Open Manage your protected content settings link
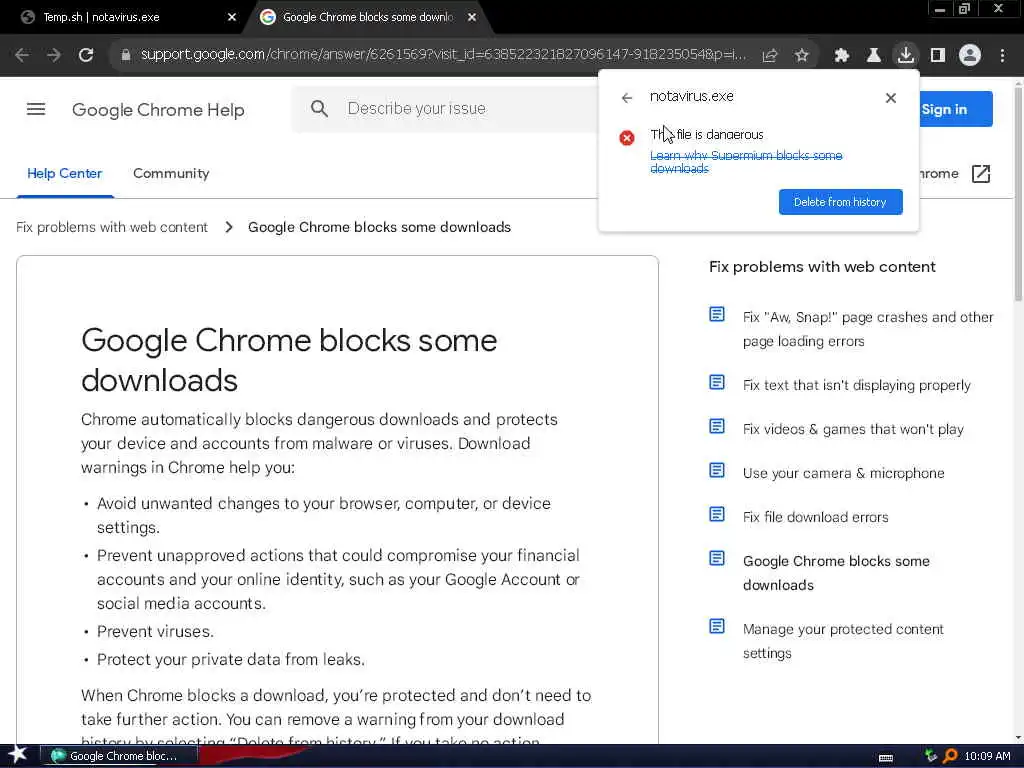Screen dimensions: 1024x768 point(843,641)
